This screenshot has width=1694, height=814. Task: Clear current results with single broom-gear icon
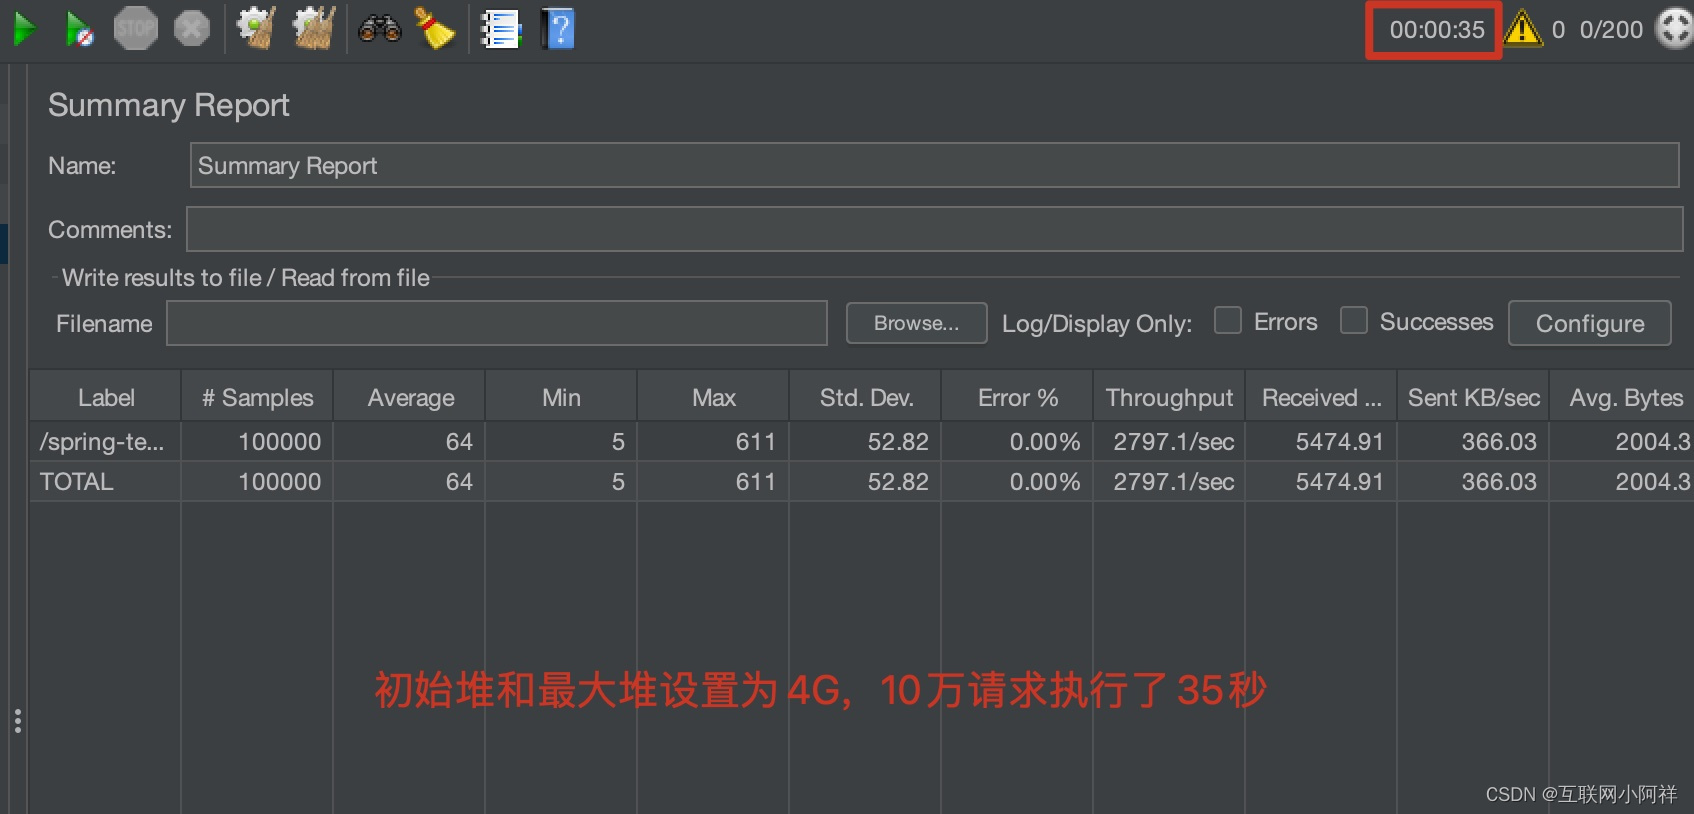click(x=256, y=29)
